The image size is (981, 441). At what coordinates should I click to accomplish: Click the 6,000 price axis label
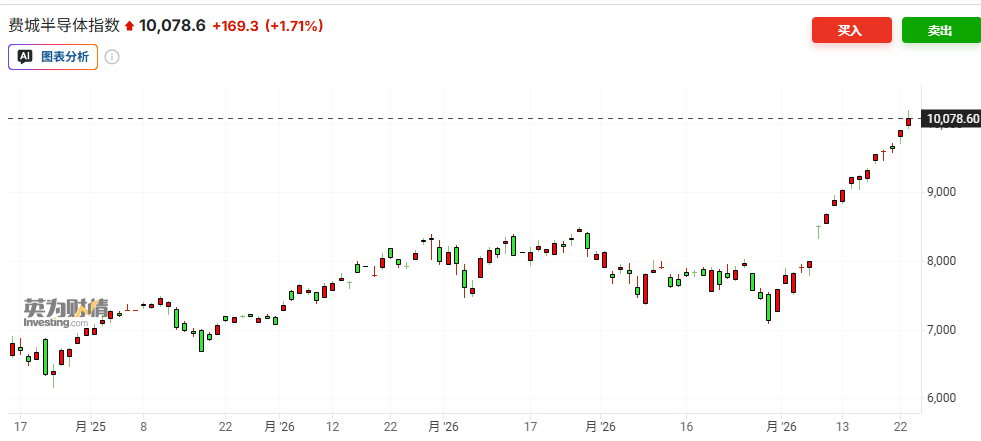(x=942, y=399)
